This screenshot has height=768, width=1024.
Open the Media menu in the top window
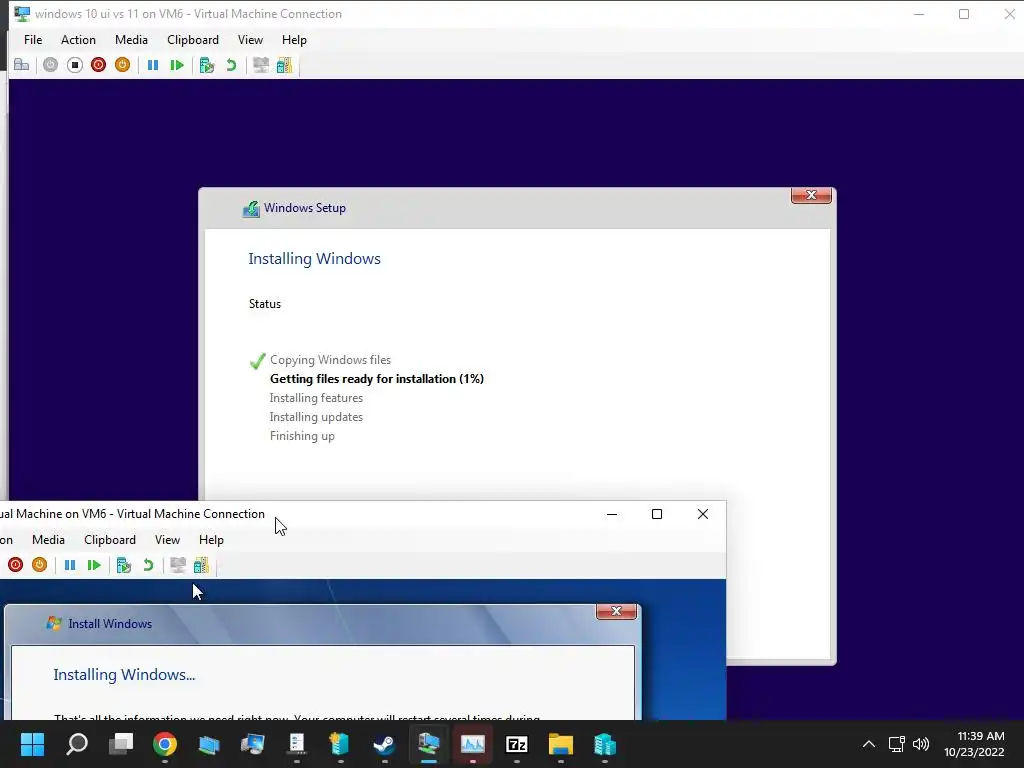coord(131,40)
